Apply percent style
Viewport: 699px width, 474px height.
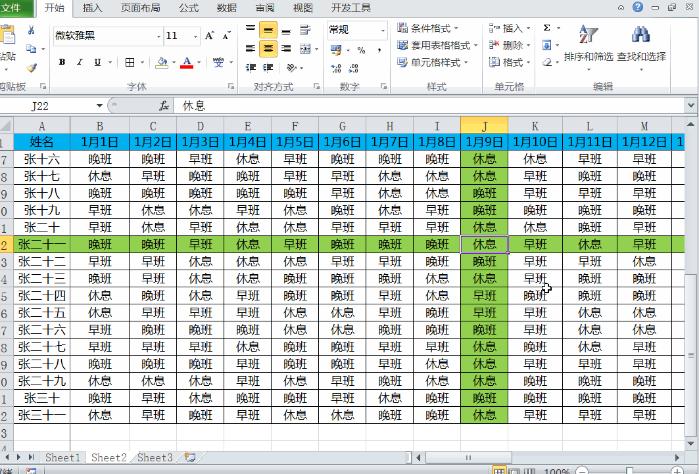[x=362, y=50]
